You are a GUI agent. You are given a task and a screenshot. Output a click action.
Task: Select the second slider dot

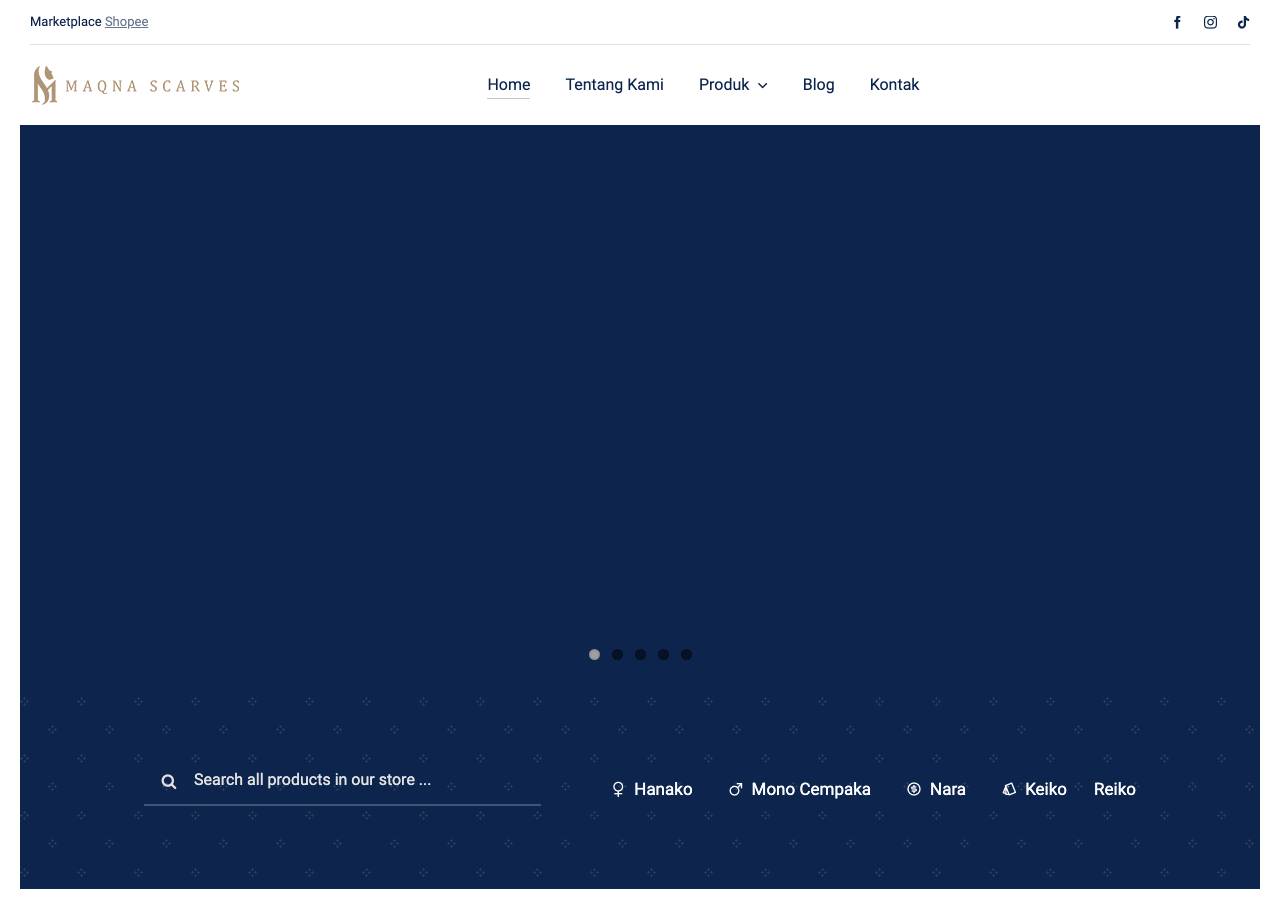click(617, 654)
